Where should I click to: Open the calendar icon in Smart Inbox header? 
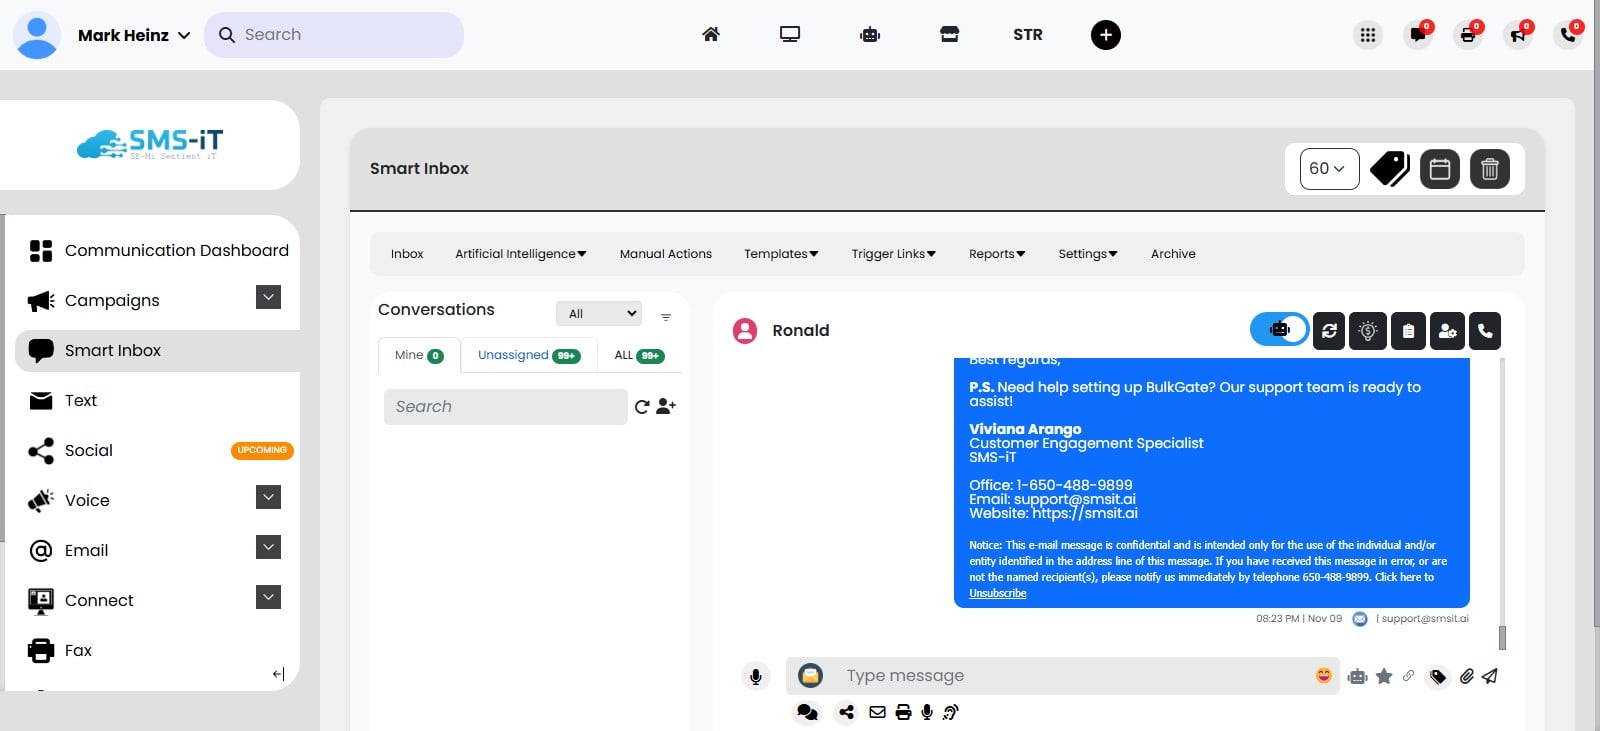pyautogui.click(x=1439, y=169)
